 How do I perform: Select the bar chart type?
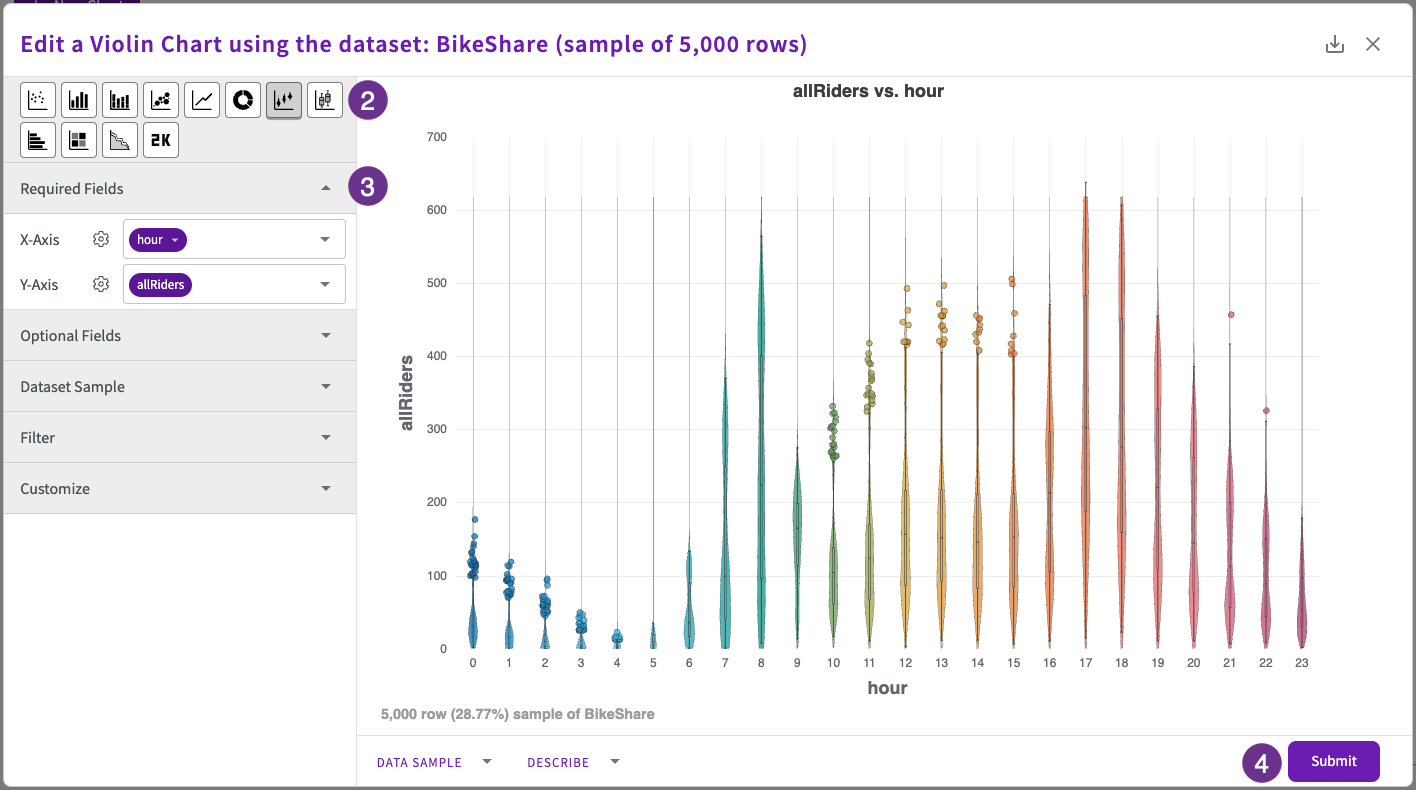79,100
